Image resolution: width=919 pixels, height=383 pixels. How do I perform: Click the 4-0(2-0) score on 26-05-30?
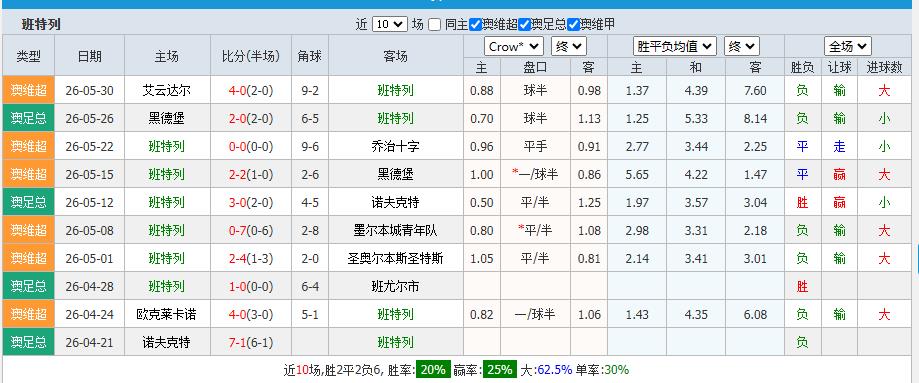[x=251, y=91]
